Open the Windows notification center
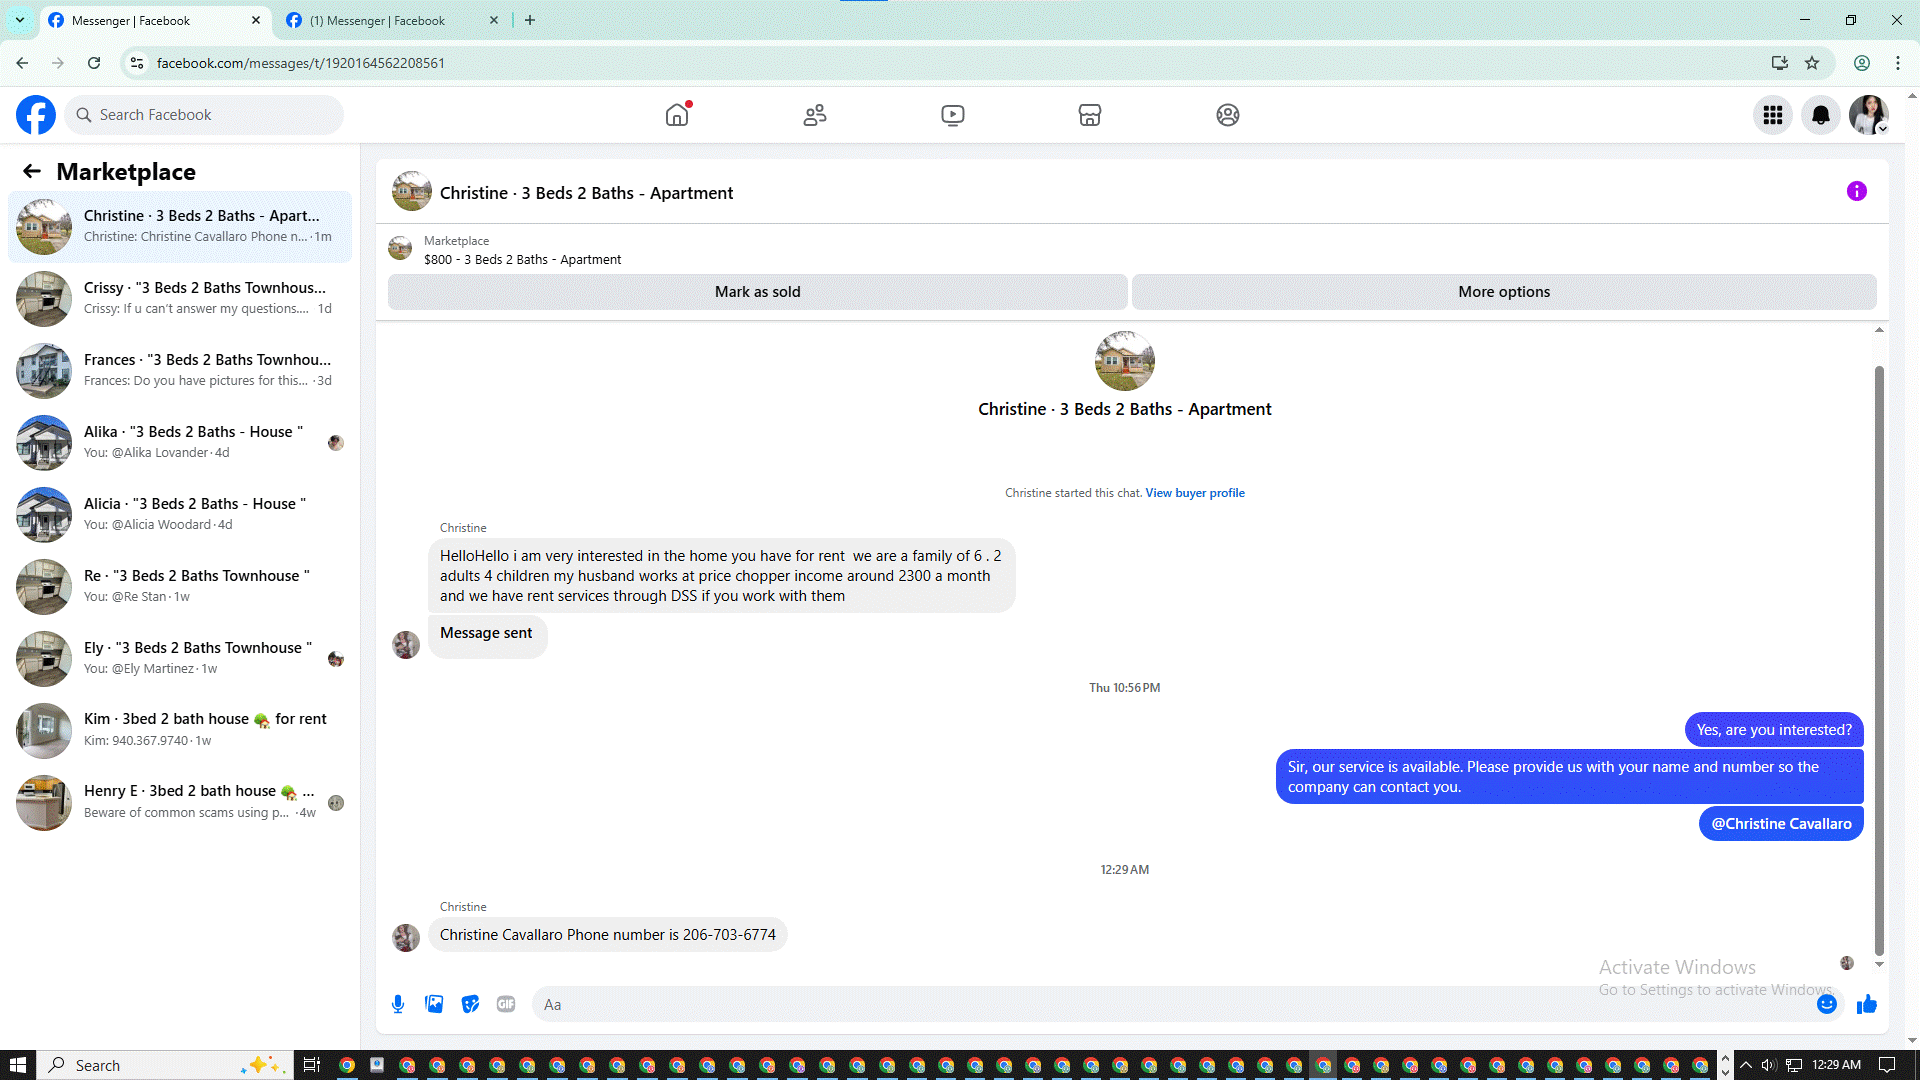This screenshot has height=1080, width=1920. (1887, 1065)
